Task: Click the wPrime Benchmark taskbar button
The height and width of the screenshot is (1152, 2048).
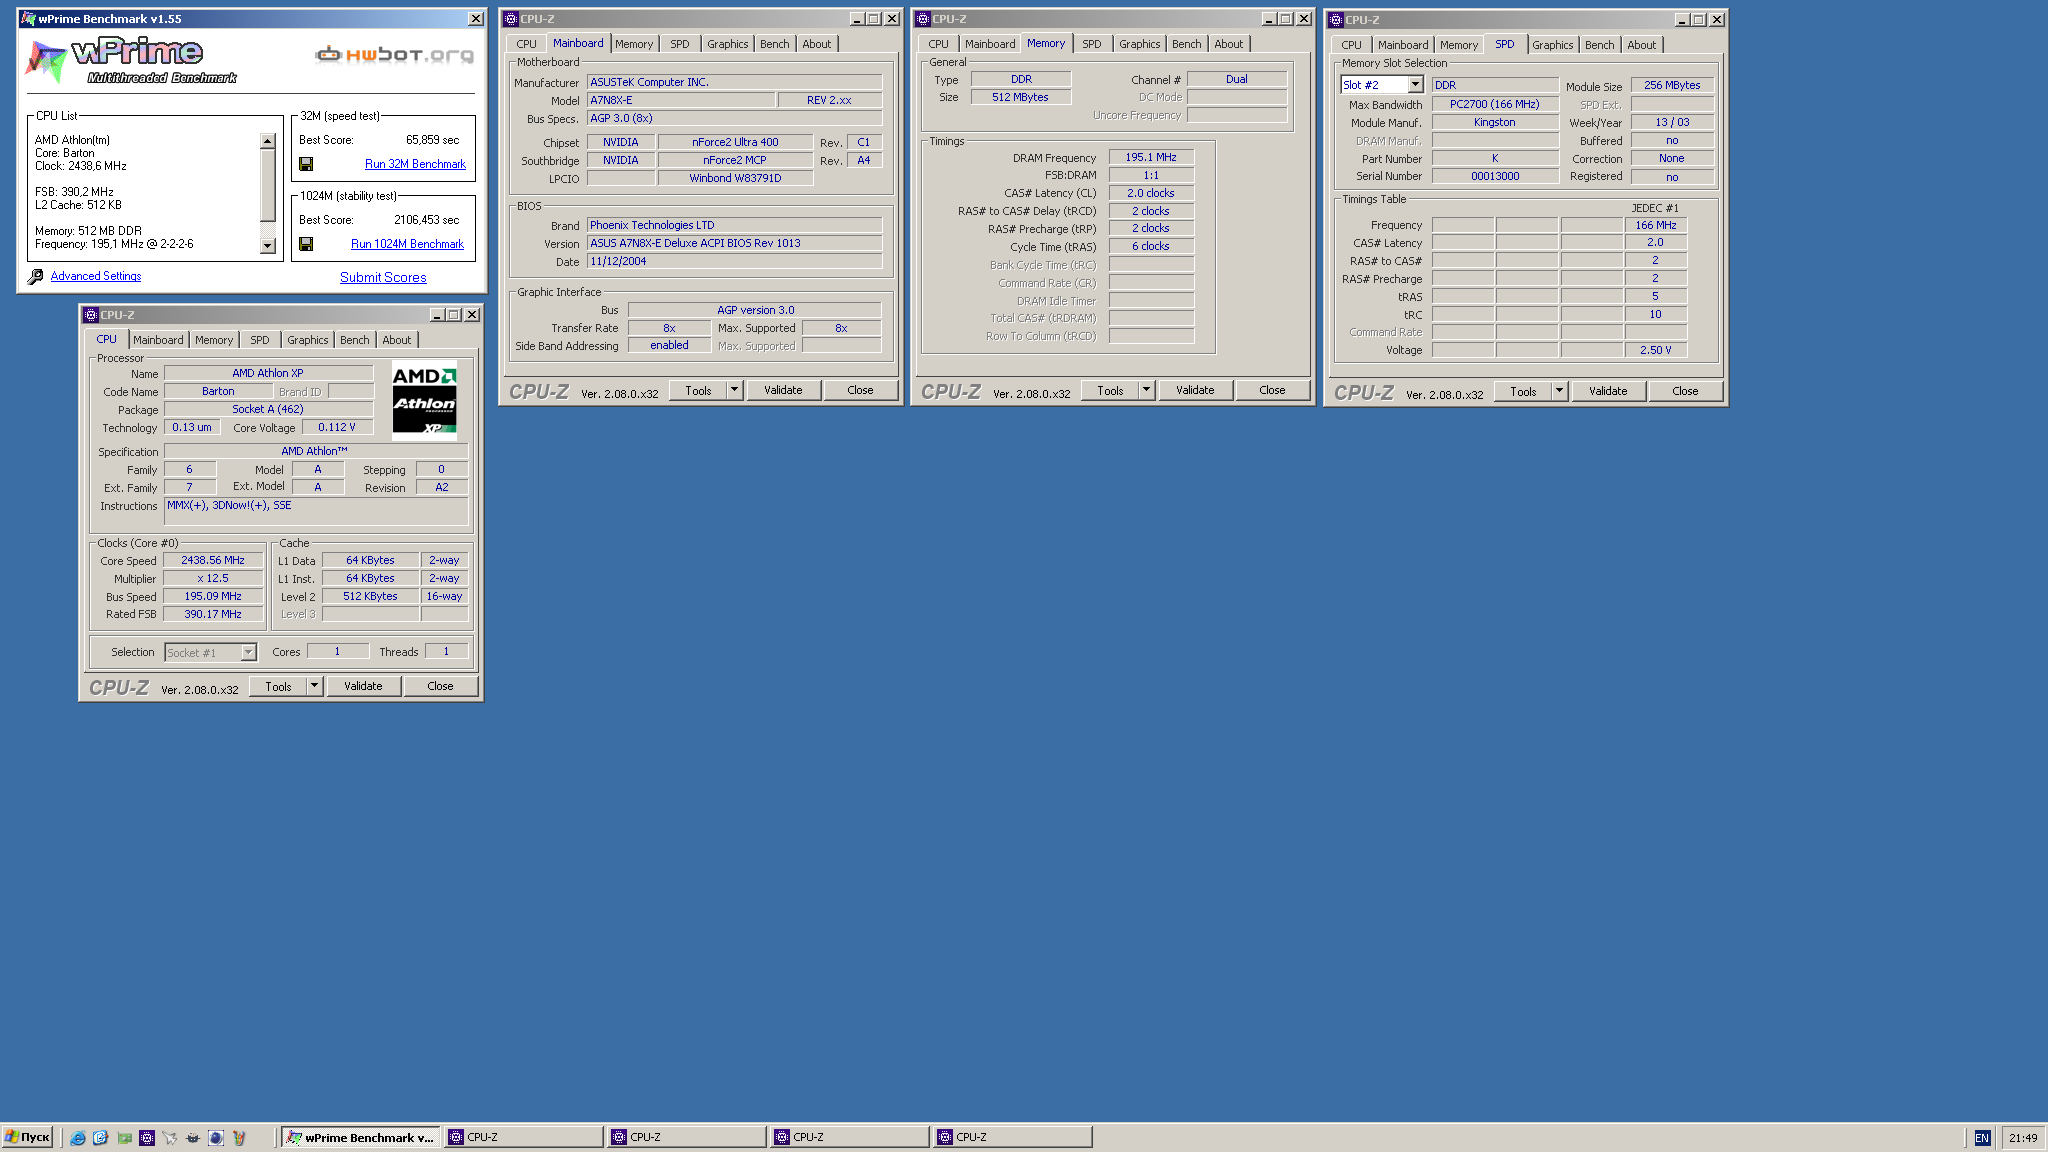Action: (360, 1137)
